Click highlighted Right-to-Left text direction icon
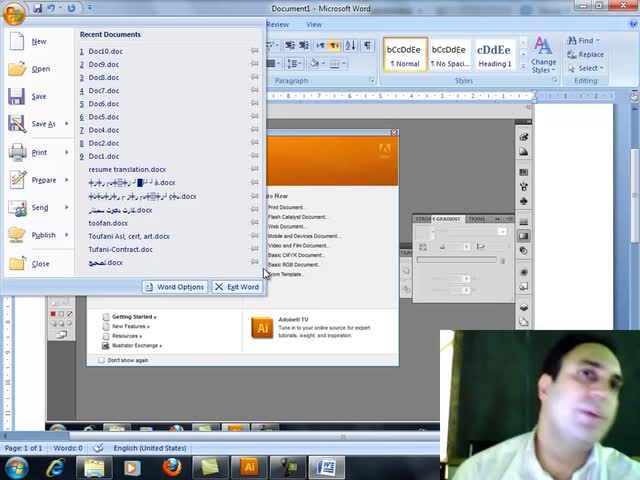 click(334, 45)
